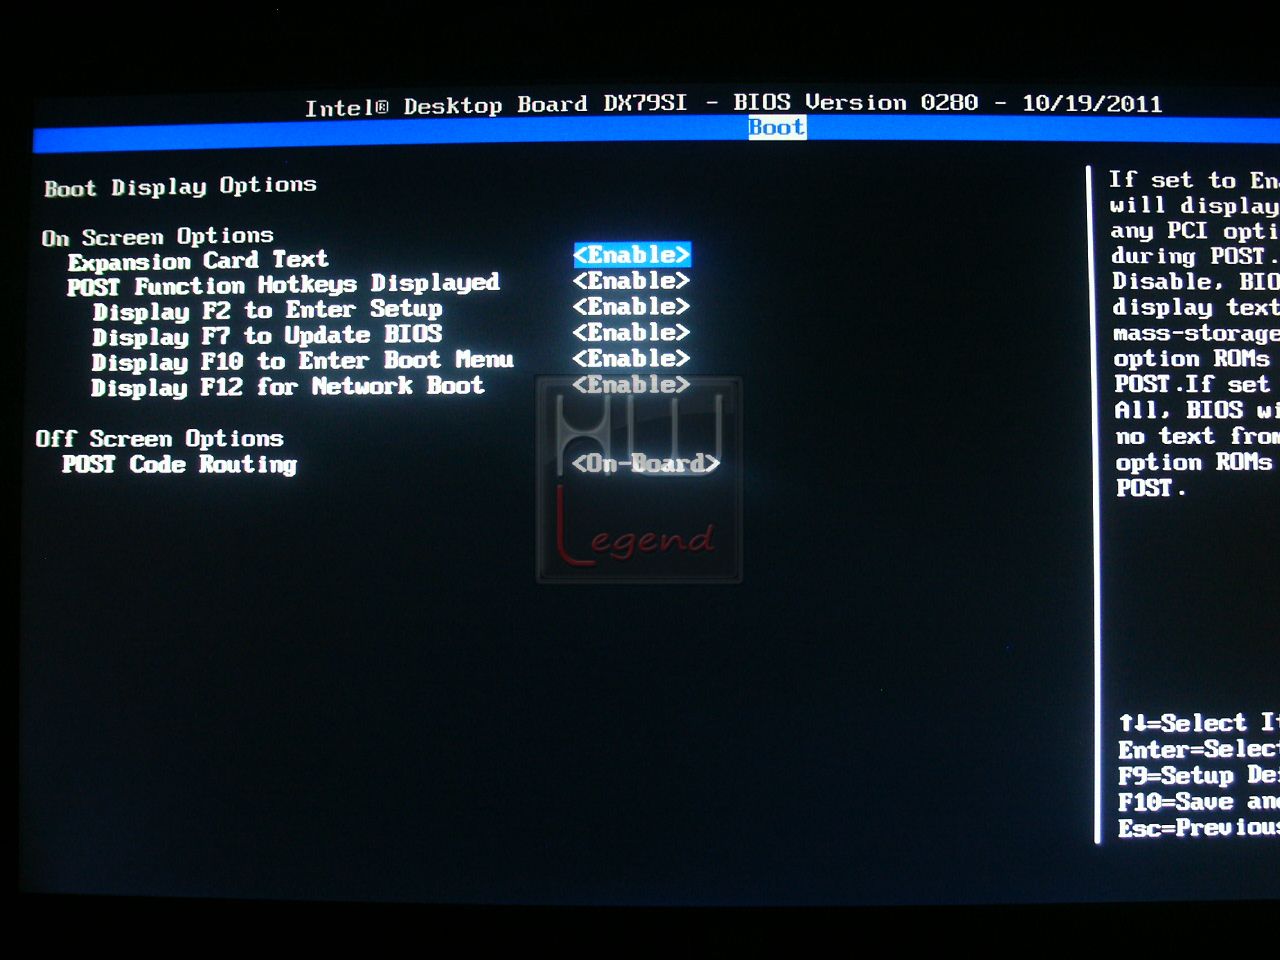
Task: Select Display F10 to Enter Boot Menu label
Action: [x=302, y=361]
